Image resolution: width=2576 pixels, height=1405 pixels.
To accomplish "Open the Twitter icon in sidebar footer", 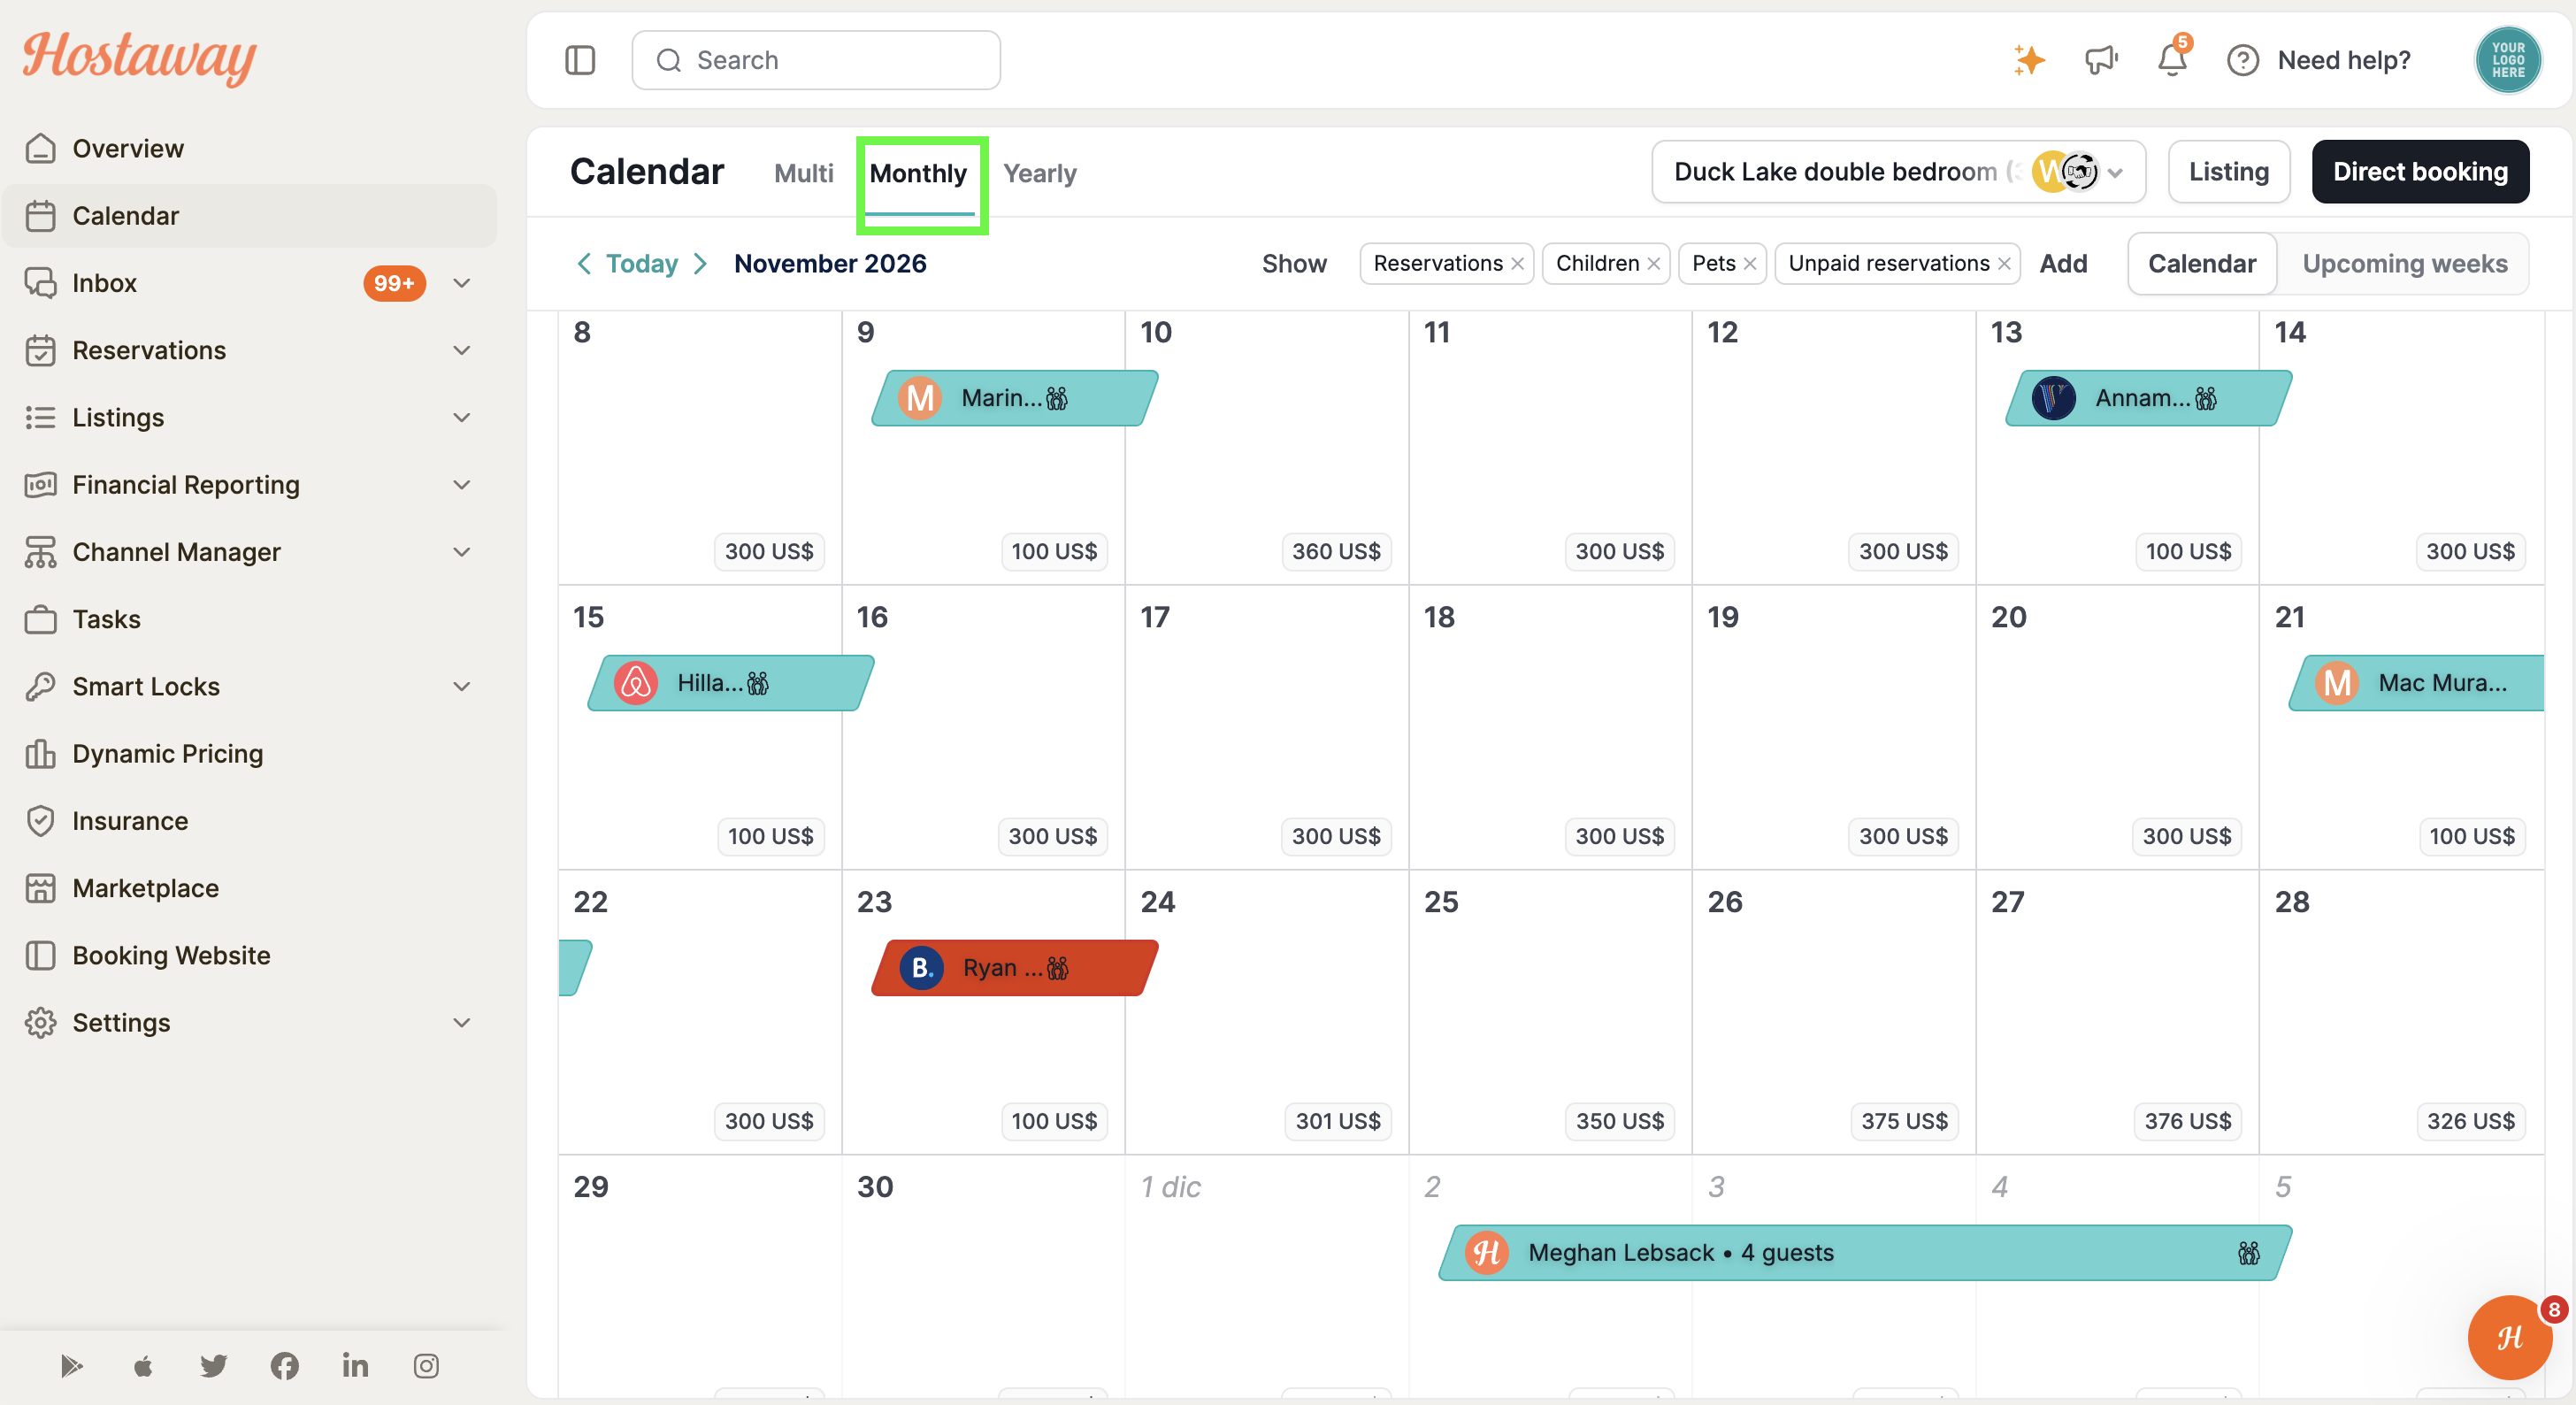I will [213, 1365].
